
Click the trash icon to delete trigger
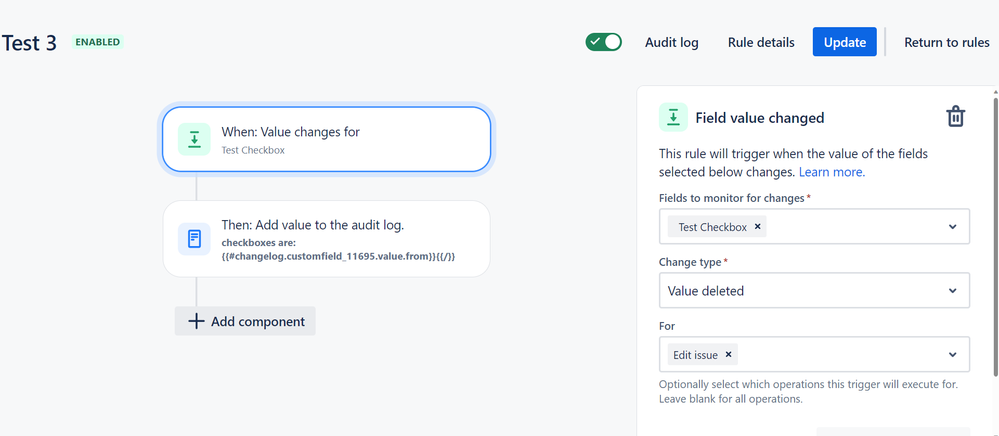956,117
